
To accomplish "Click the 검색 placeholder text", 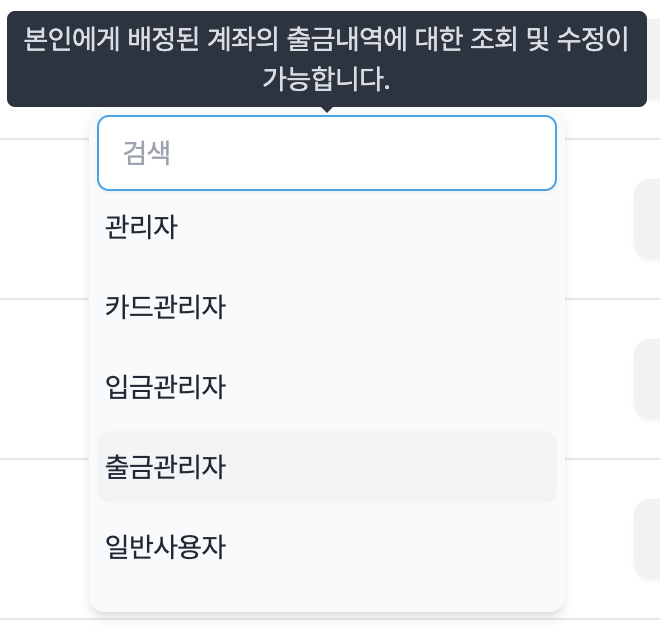I will tap(146, 153).
